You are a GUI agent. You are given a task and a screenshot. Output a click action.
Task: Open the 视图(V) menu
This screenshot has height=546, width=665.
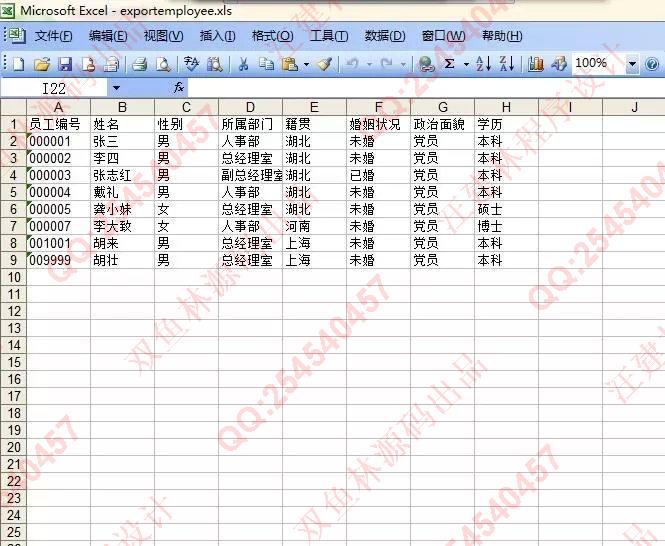click(x=163, y=36)
